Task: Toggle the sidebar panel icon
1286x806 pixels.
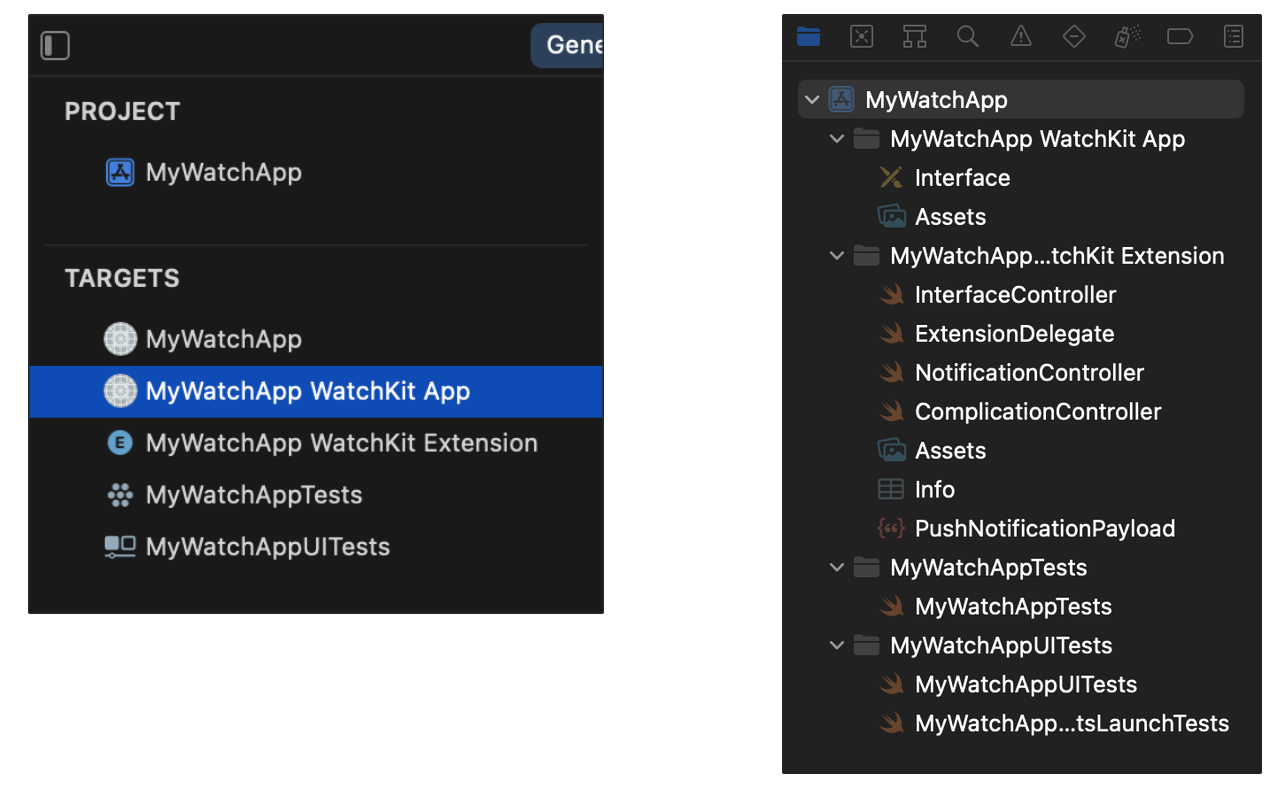Action: tap(55, 46)
